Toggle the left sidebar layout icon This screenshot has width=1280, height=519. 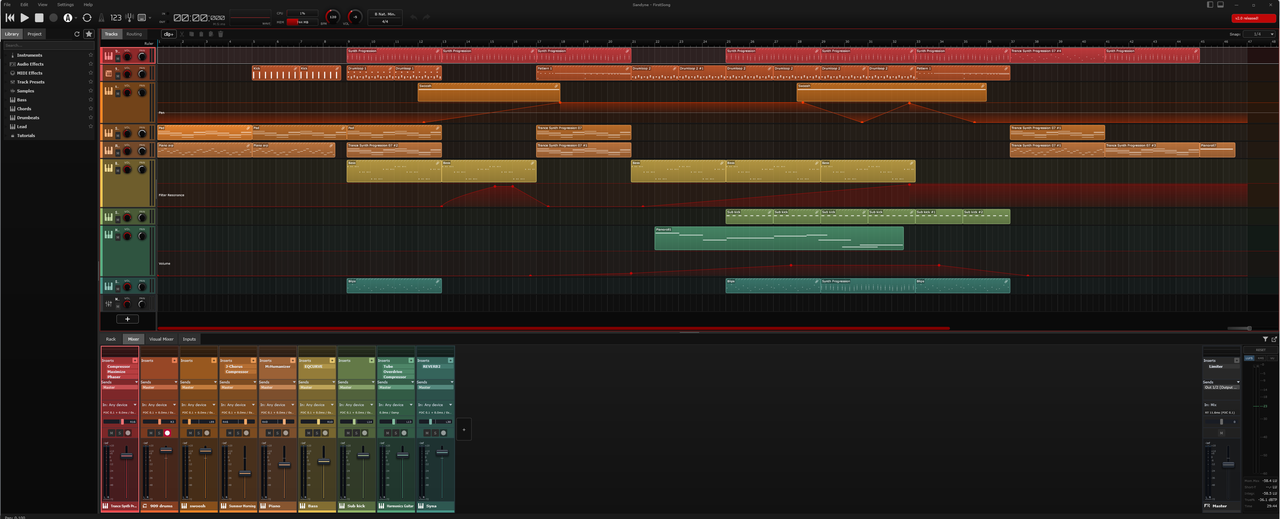1209,4
